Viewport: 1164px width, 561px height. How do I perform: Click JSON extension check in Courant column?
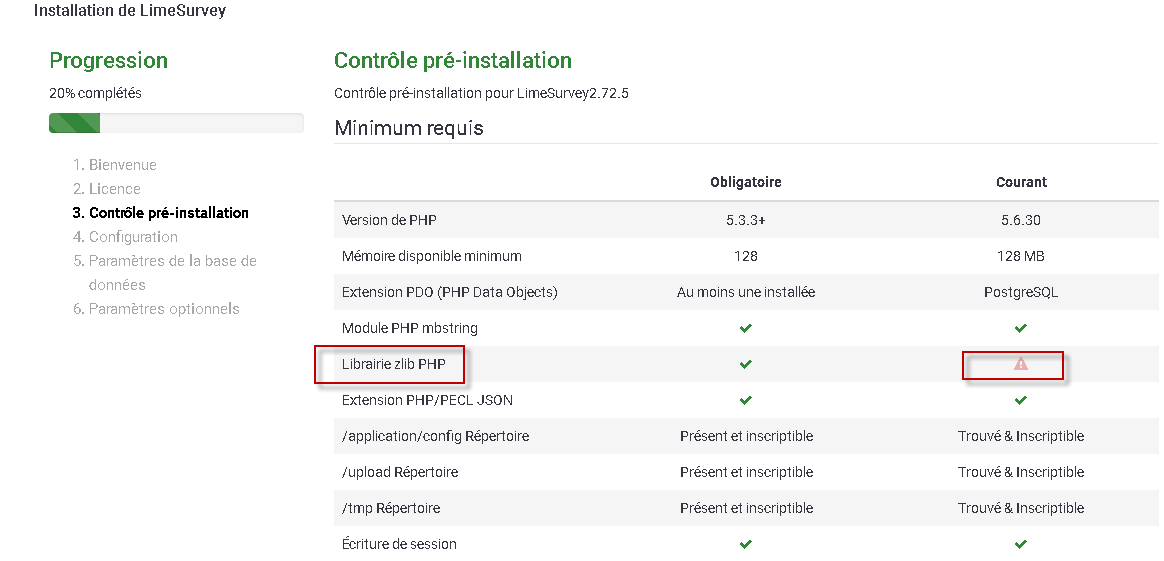[x=1020, y=400]
